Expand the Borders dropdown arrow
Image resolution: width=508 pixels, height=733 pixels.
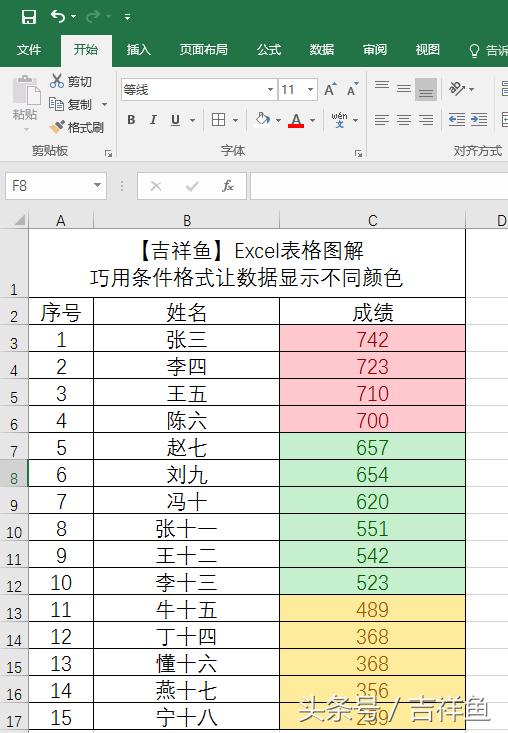236,120
